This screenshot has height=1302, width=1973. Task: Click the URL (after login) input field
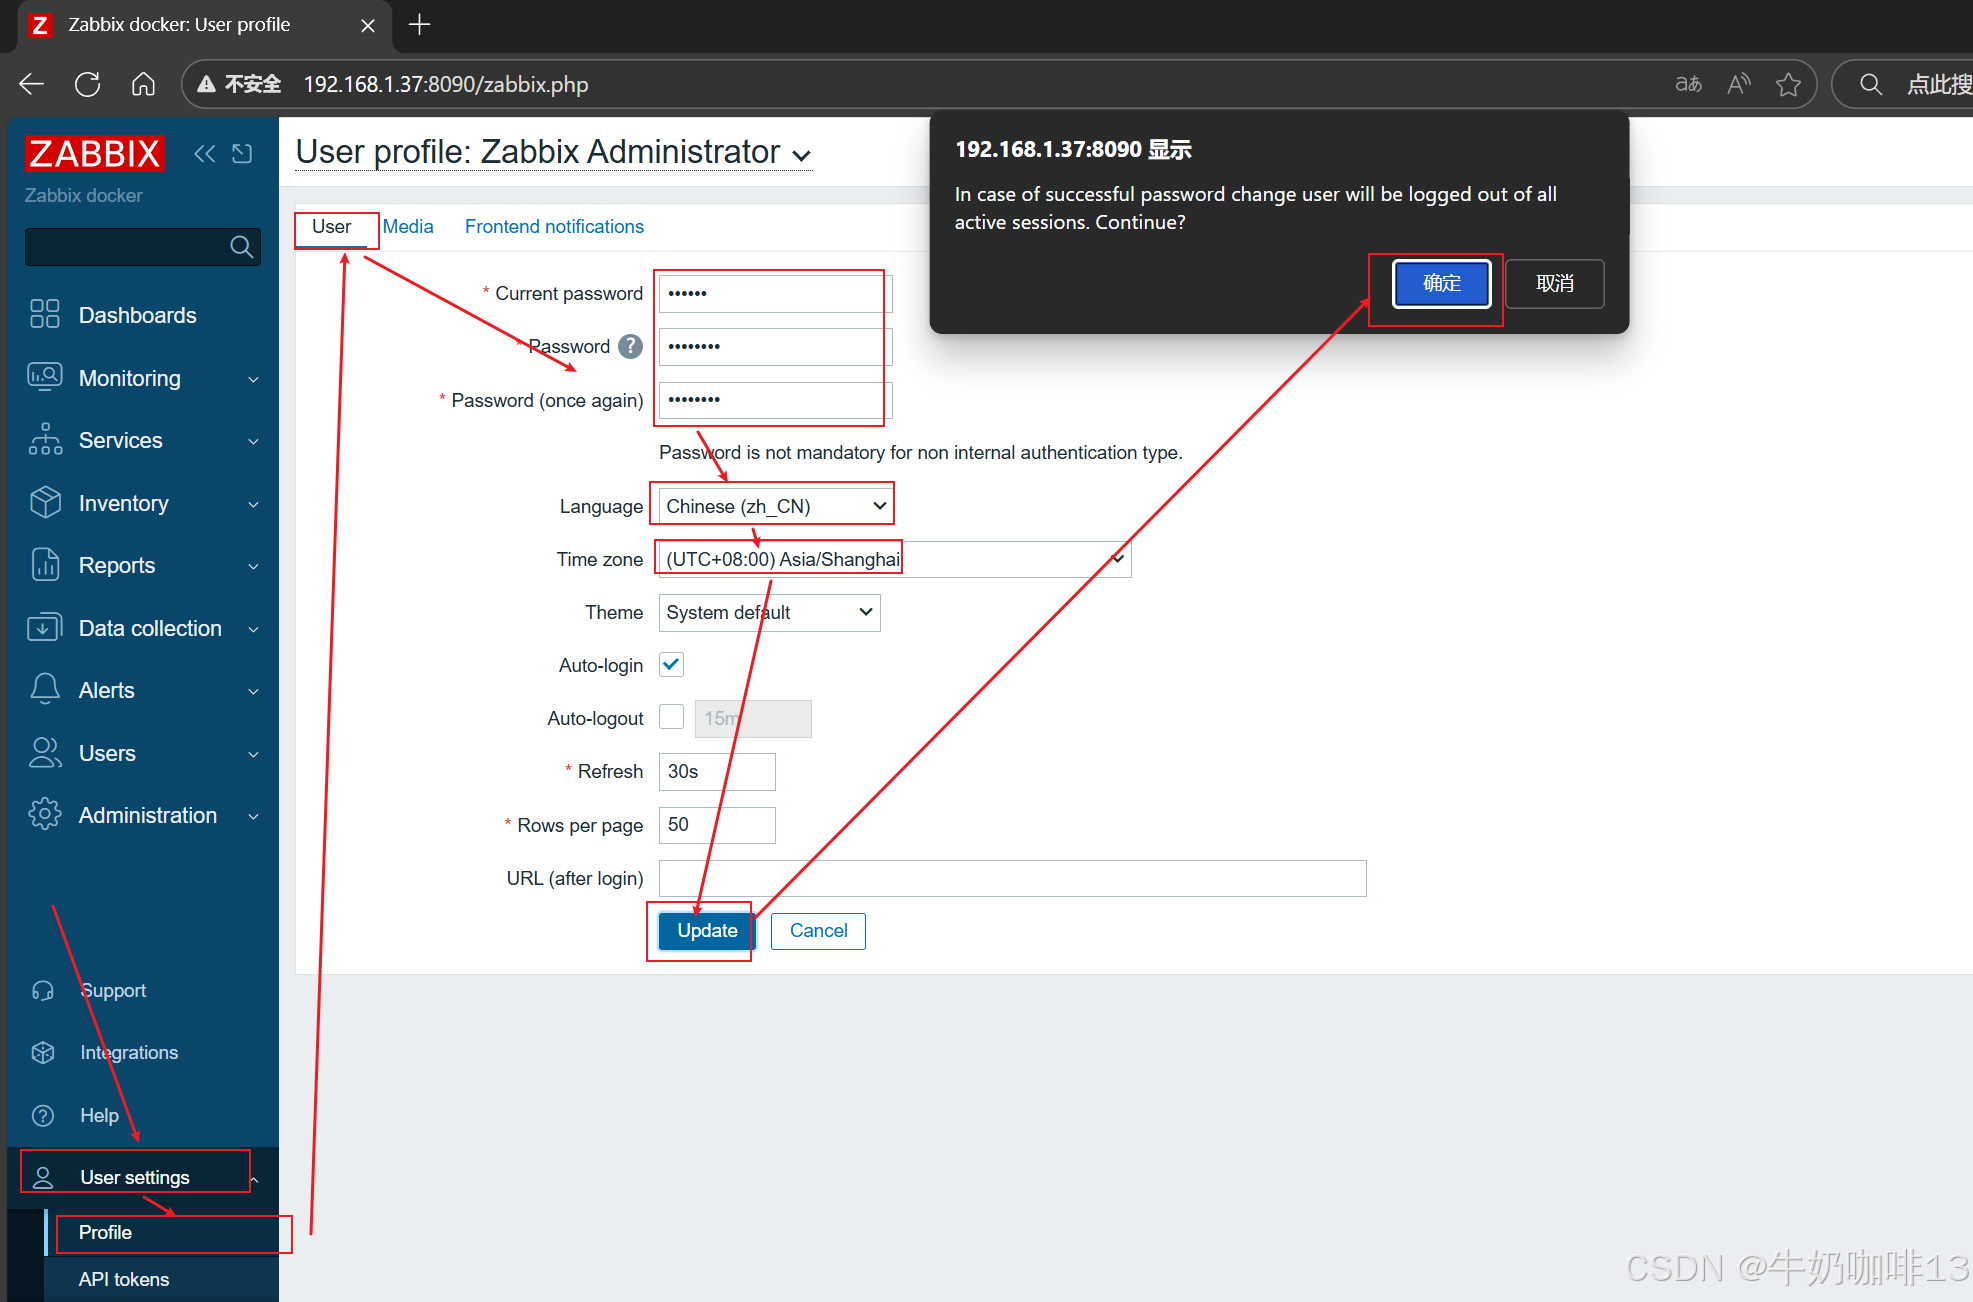tap(1012, 878)
